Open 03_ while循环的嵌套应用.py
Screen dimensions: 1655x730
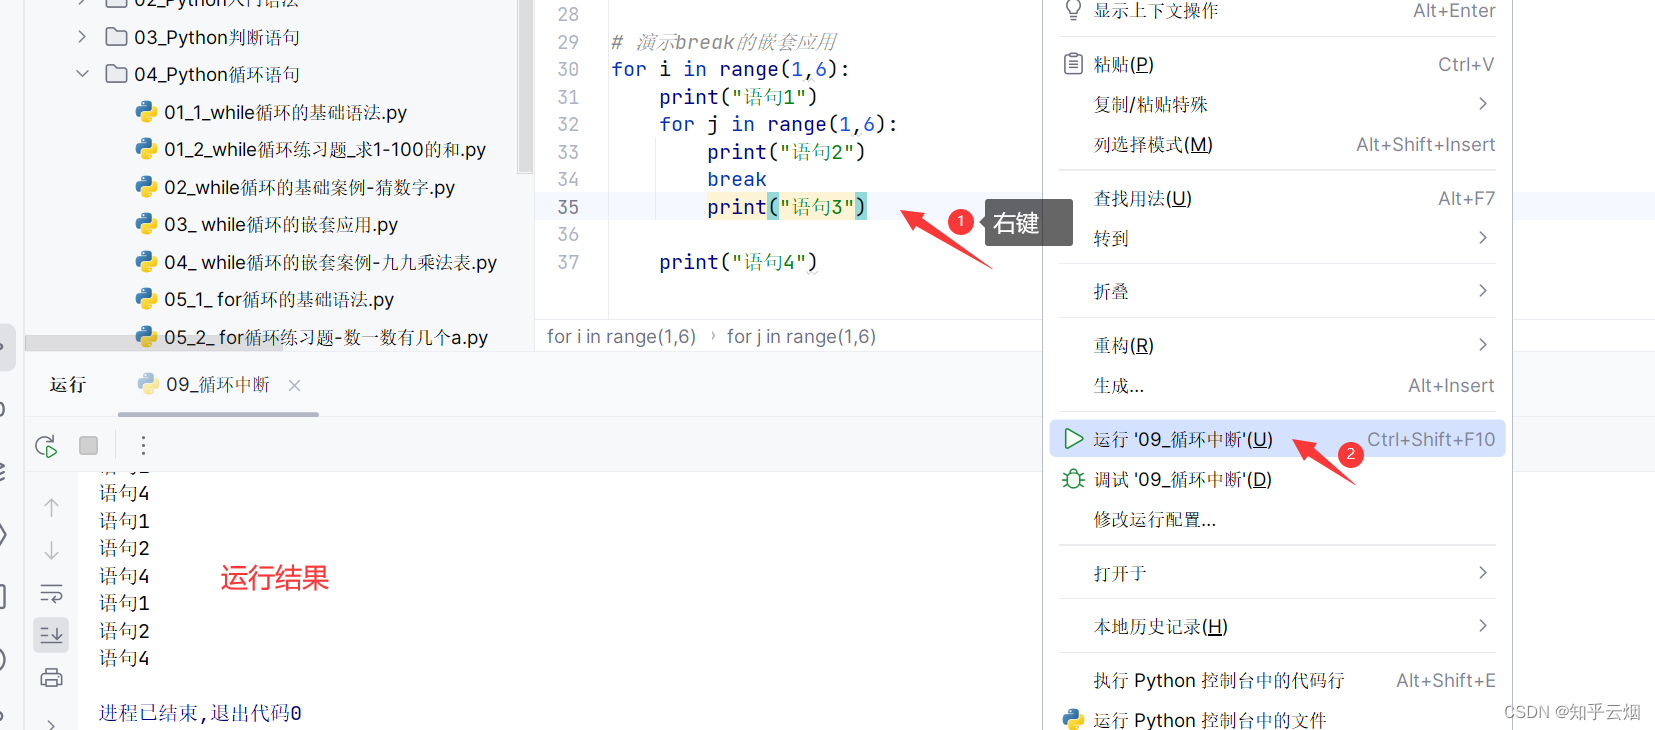[281, 225]
